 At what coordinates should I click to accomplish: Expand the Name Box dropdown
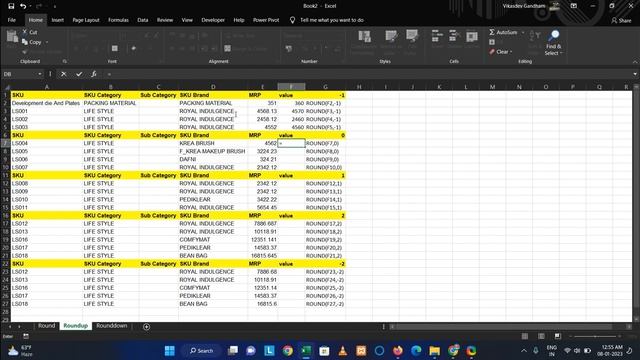coord(40,74)
